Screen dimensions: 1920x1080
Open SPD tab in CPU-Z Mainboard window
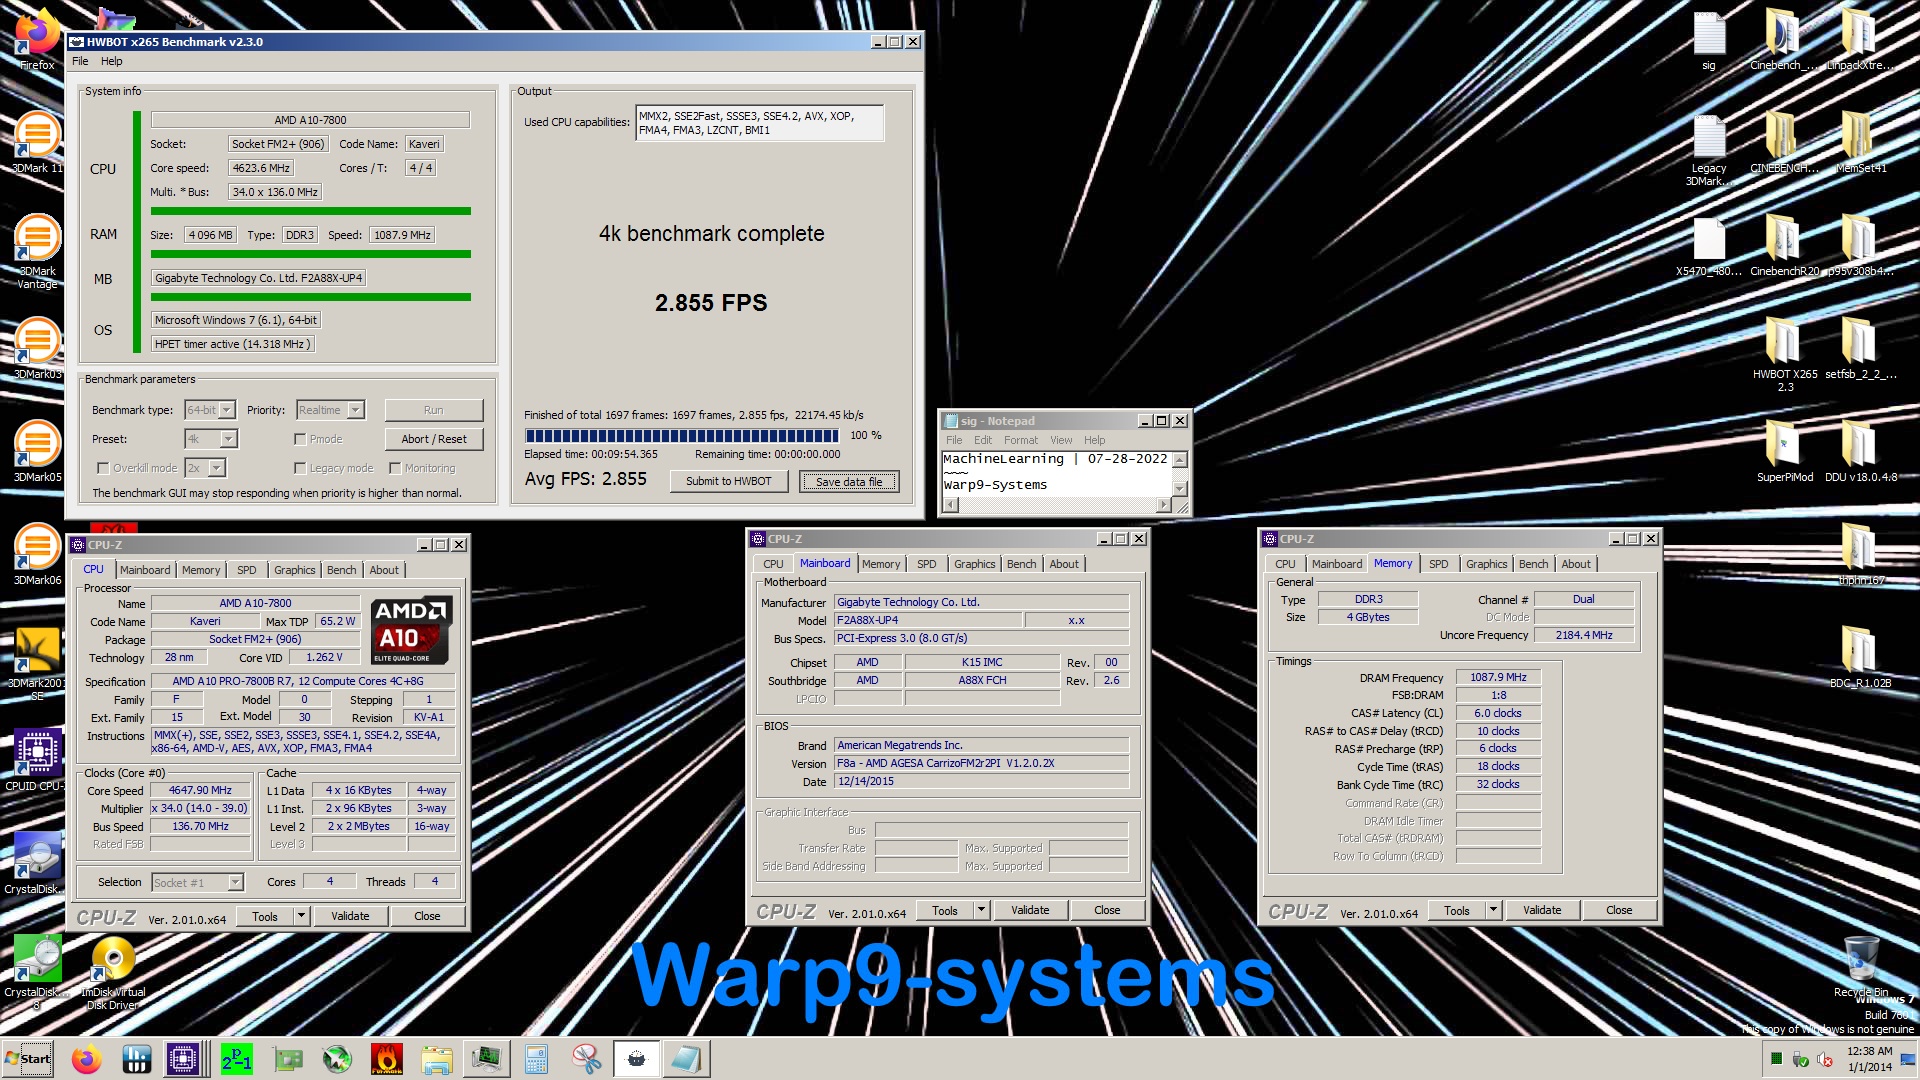click(927, 564)
